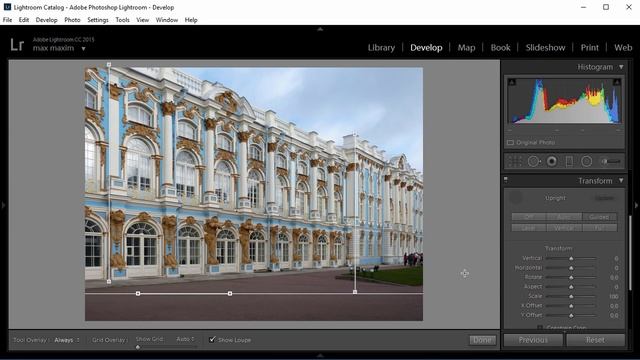Collapse the Transform panel
The width and height of the screenshot is (640, 360).
click(x=621, y=180)
